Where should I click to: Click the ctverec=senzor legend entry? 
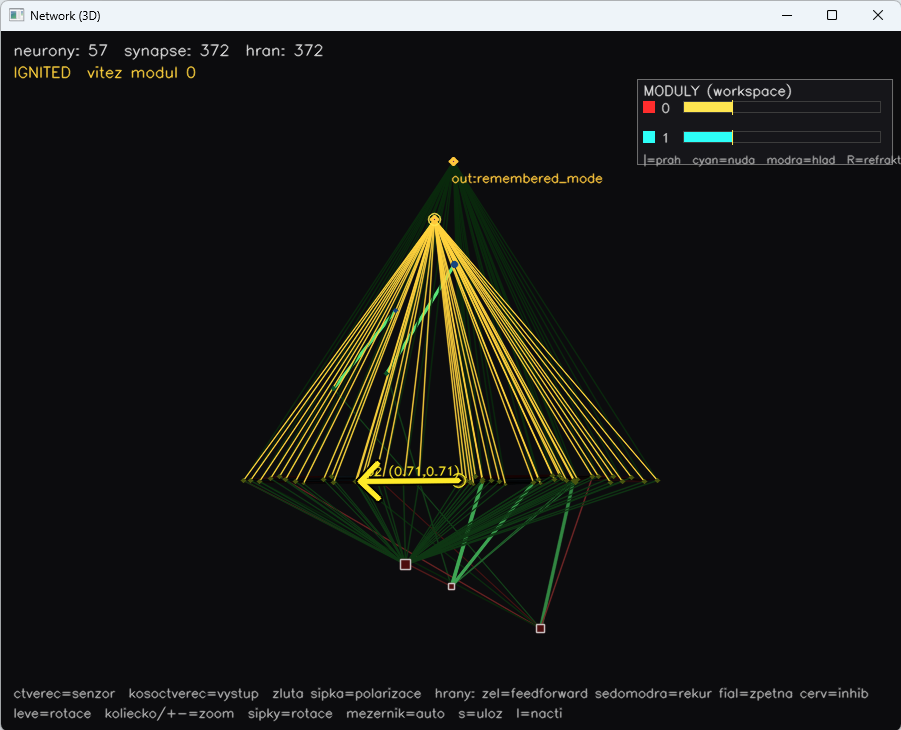click(x=64, y=694)
